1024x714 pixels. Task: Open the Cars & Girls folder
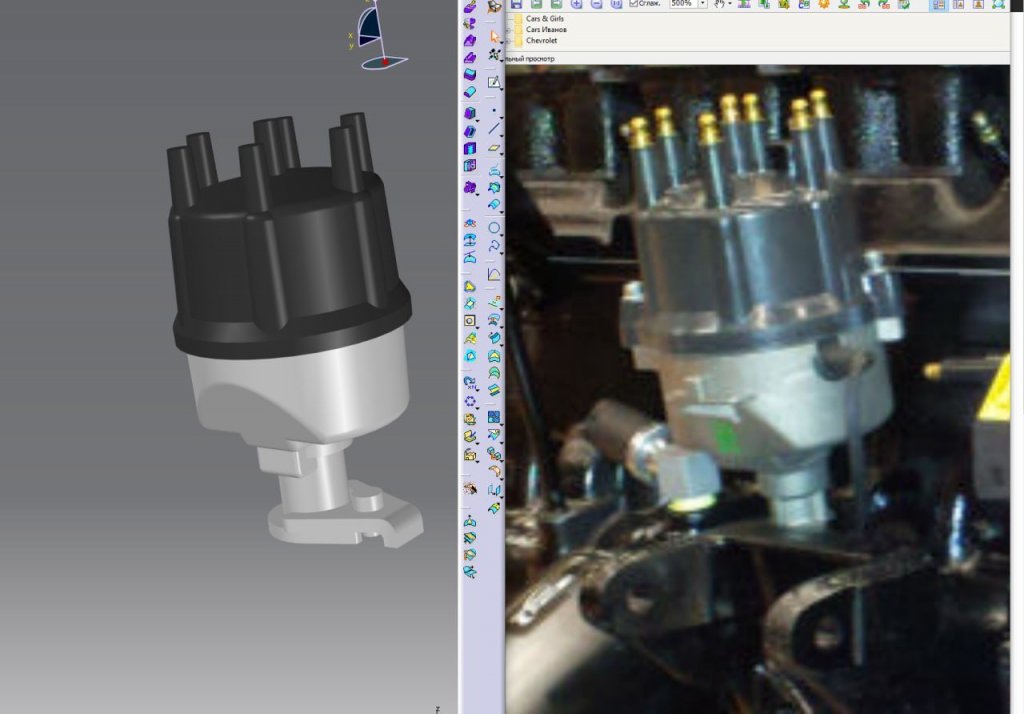click(544, 19)
